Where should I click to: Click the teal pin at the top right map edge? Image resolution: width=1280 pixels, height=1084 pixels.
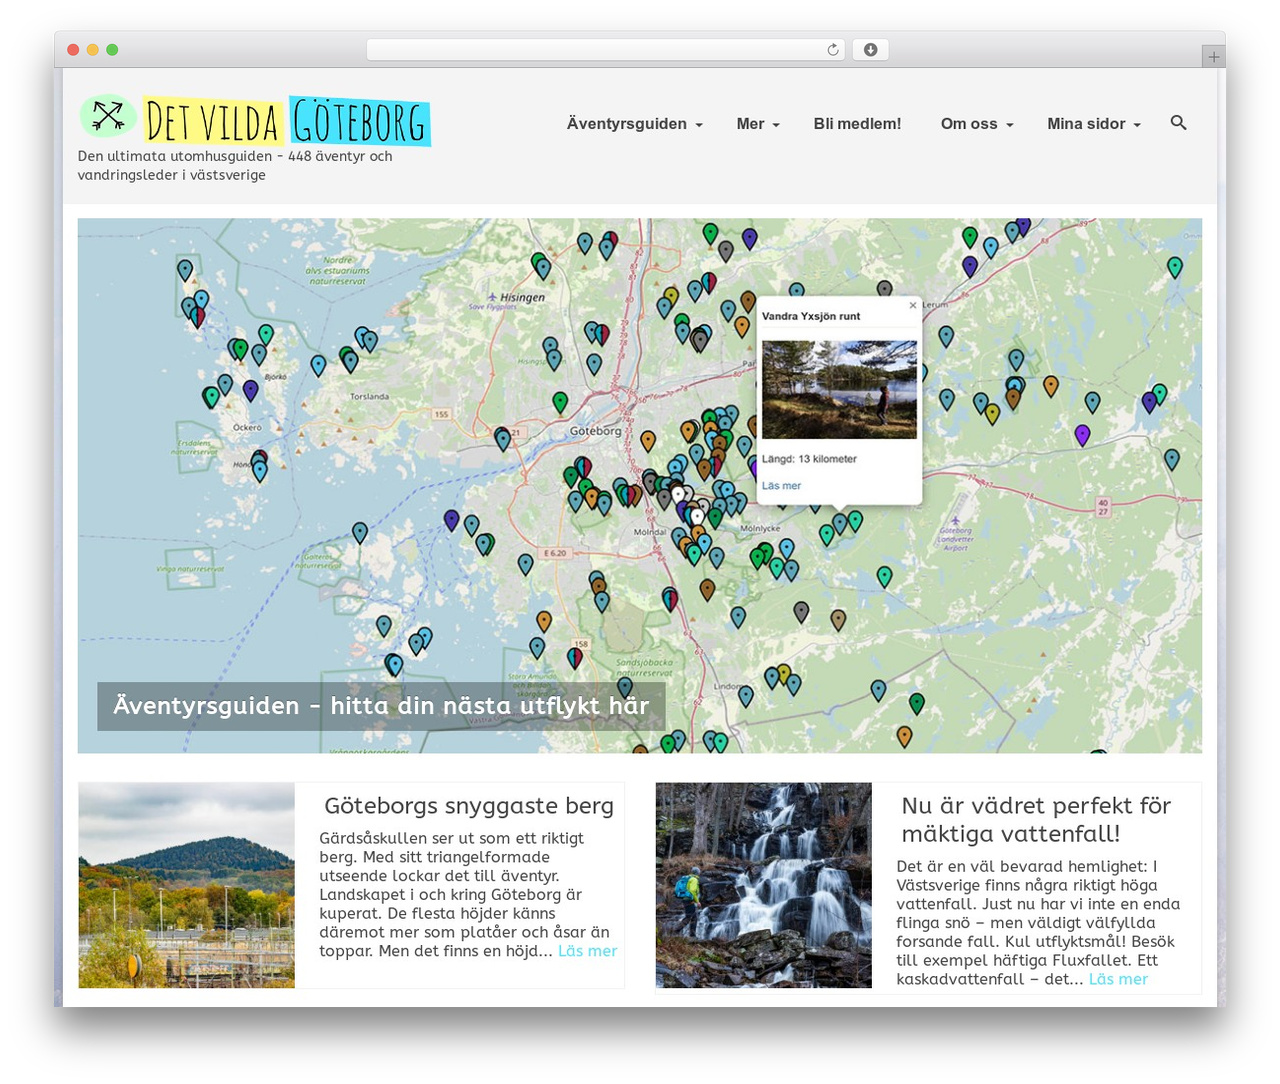click(1175, 267)
